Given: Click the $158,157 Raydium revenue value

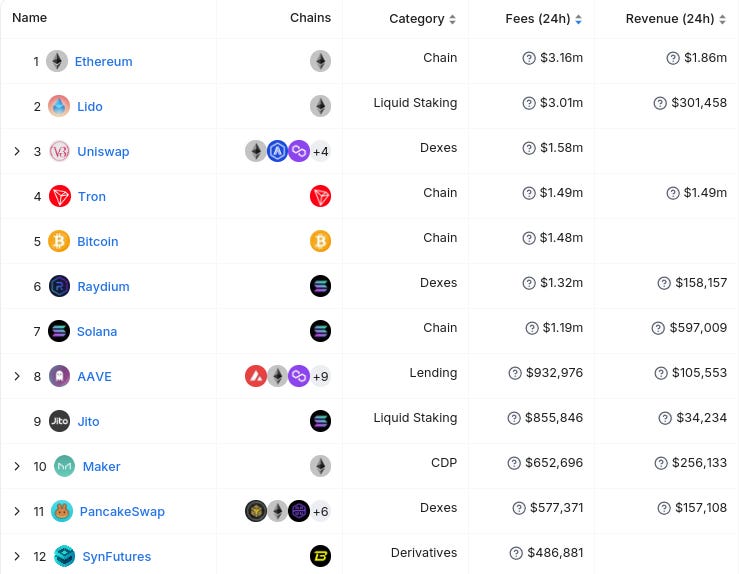Looking at the screenshot, I should pyautogui.click(x=701, y=283).
